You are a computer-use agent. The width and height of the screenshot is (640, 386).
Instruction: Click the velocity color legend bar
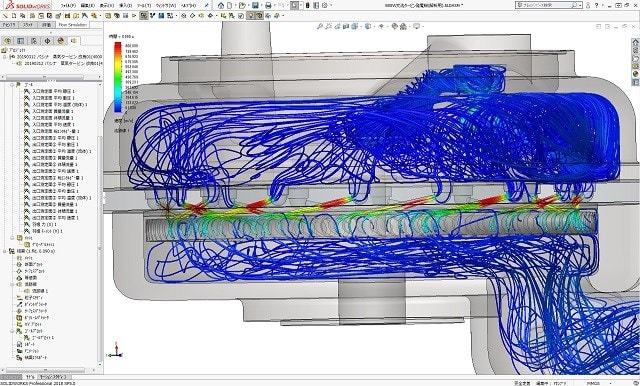[x=118, y=77]
